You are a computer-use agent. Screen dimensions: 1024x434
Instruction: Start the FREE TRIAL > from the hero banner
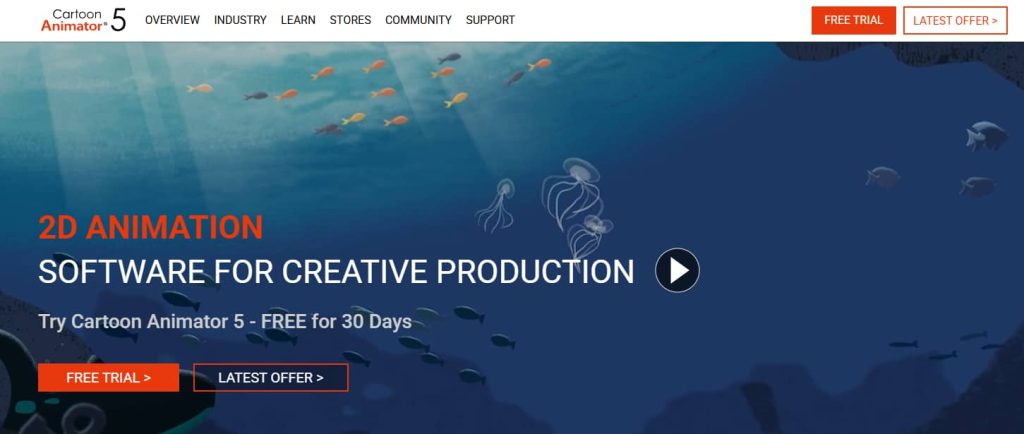tap(108, 377)
